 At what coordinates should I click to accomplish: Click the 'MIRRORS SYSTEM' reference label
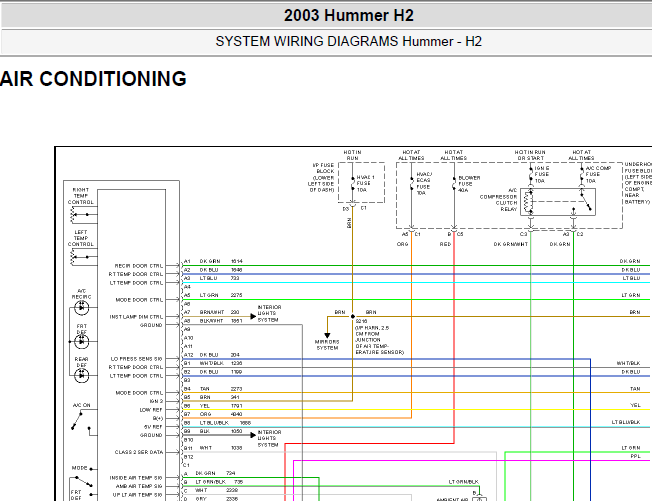[x=327, y=345]
